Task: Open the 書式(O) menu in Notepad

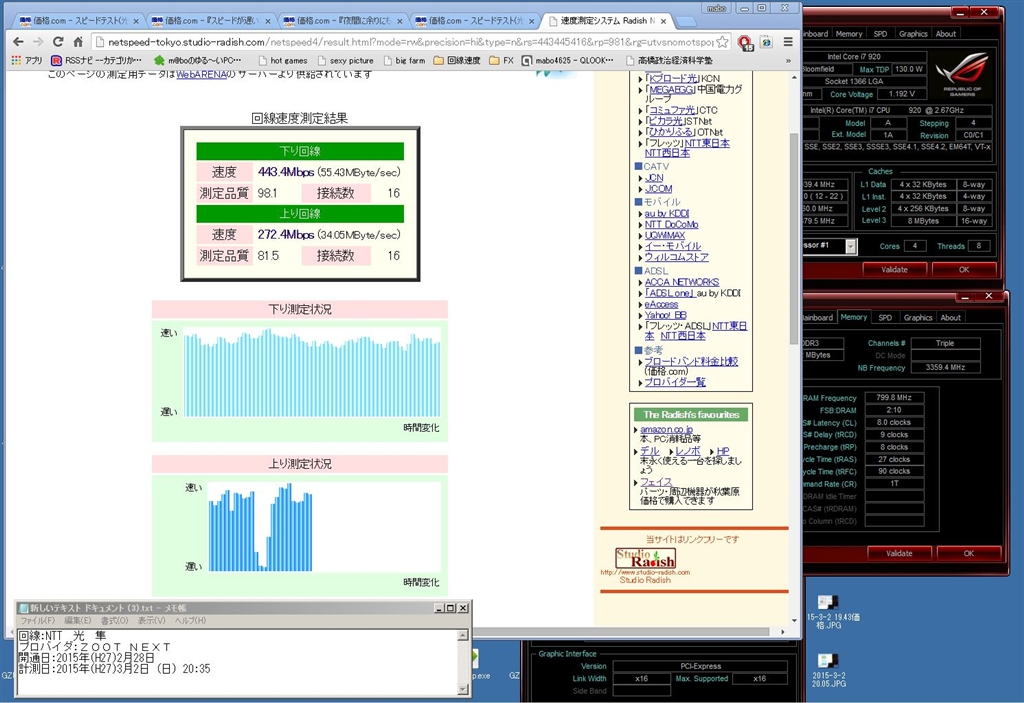Action: point(114,620)
